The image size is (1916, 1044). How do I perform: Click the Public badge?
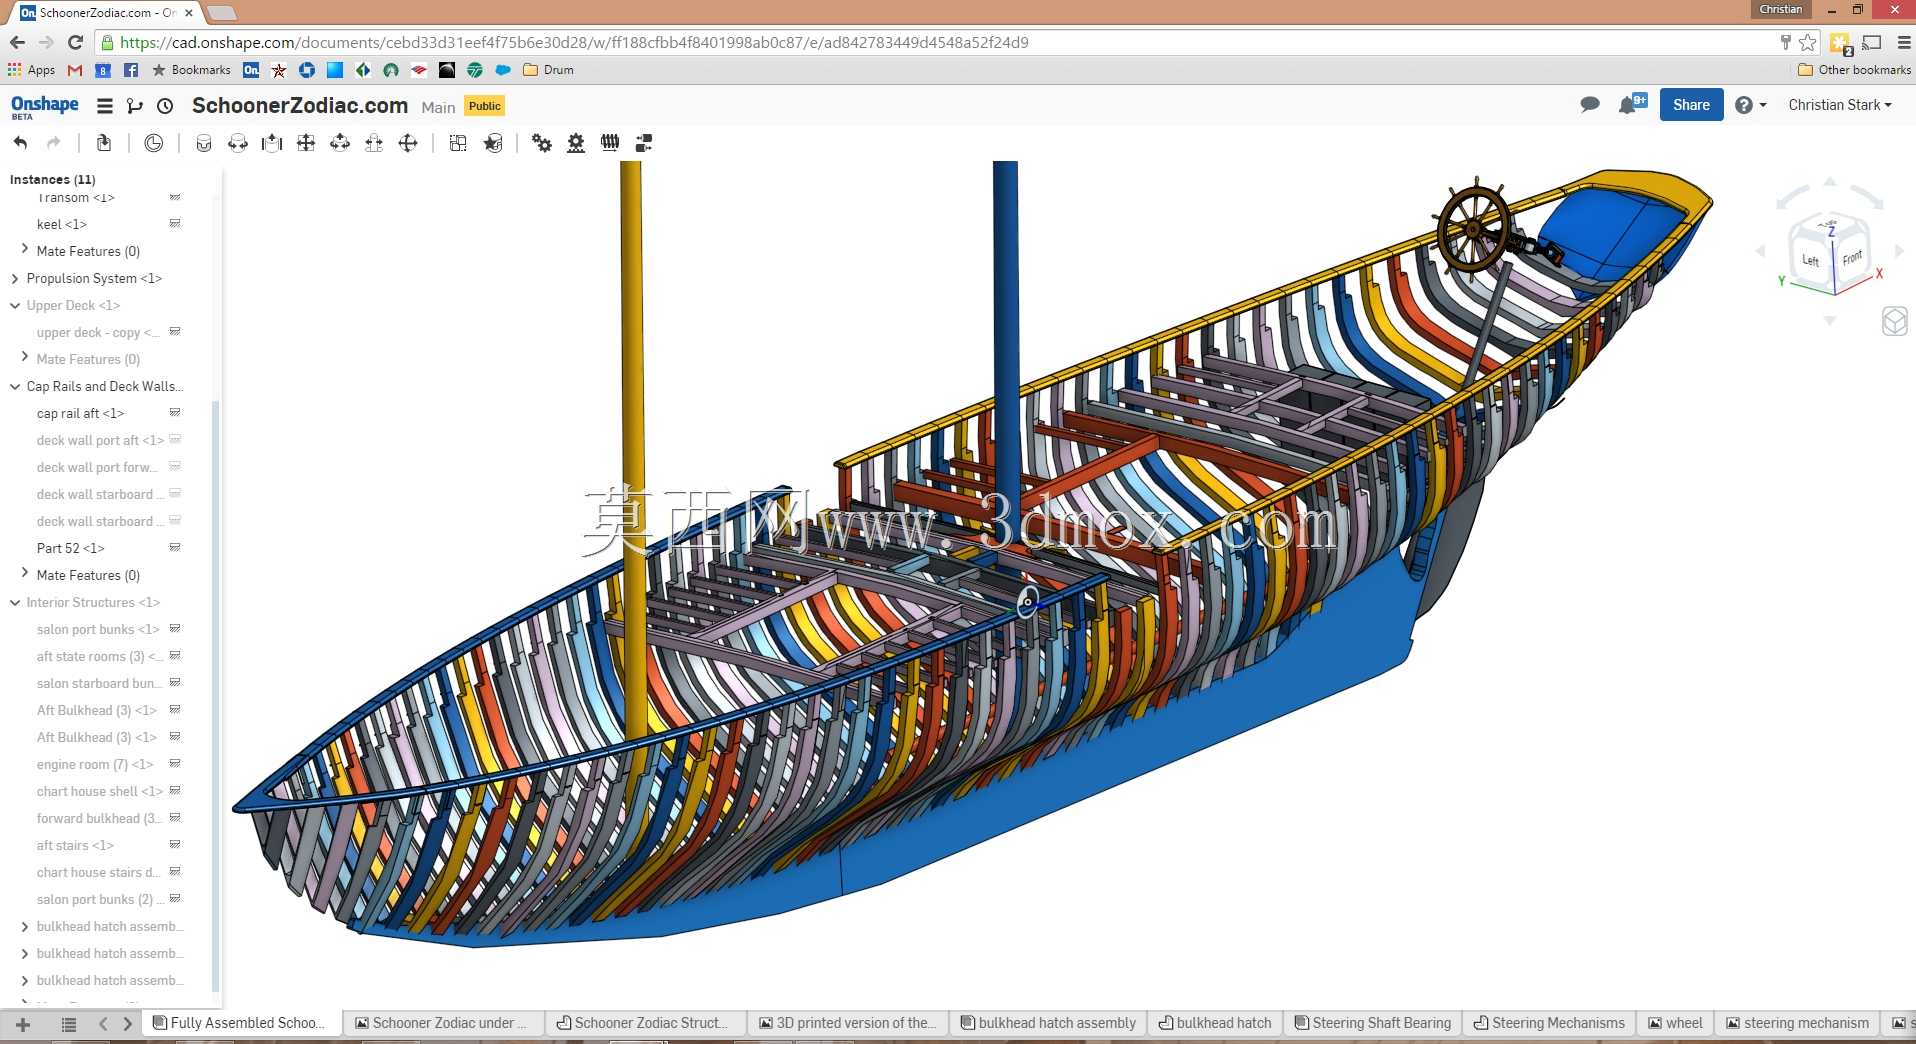[485, 106]
